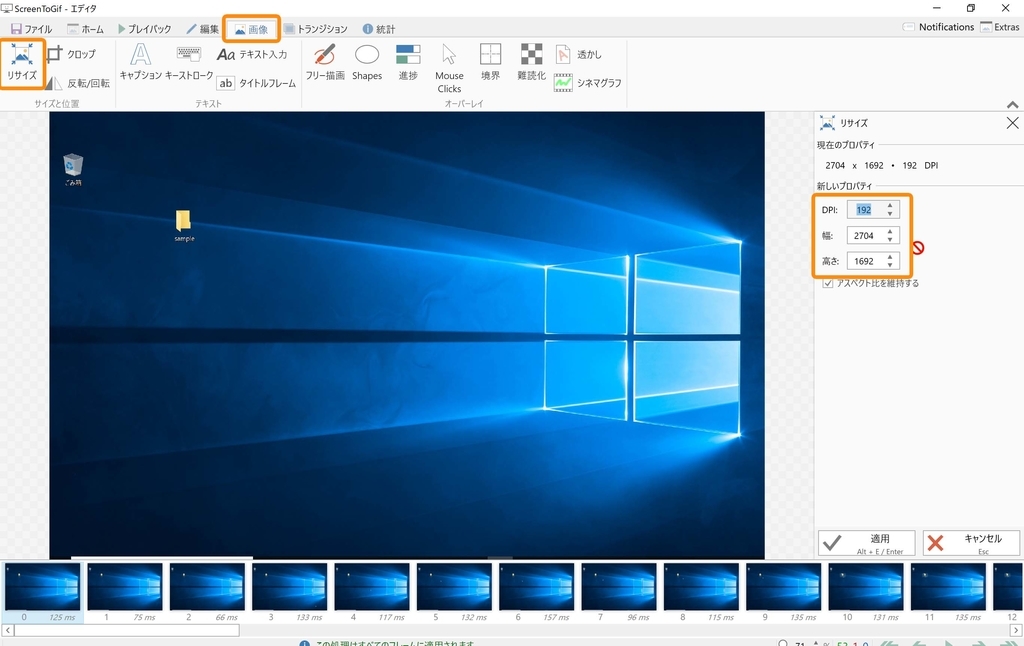
Task: Increase DPI with the up arrow
Action: 889,206
